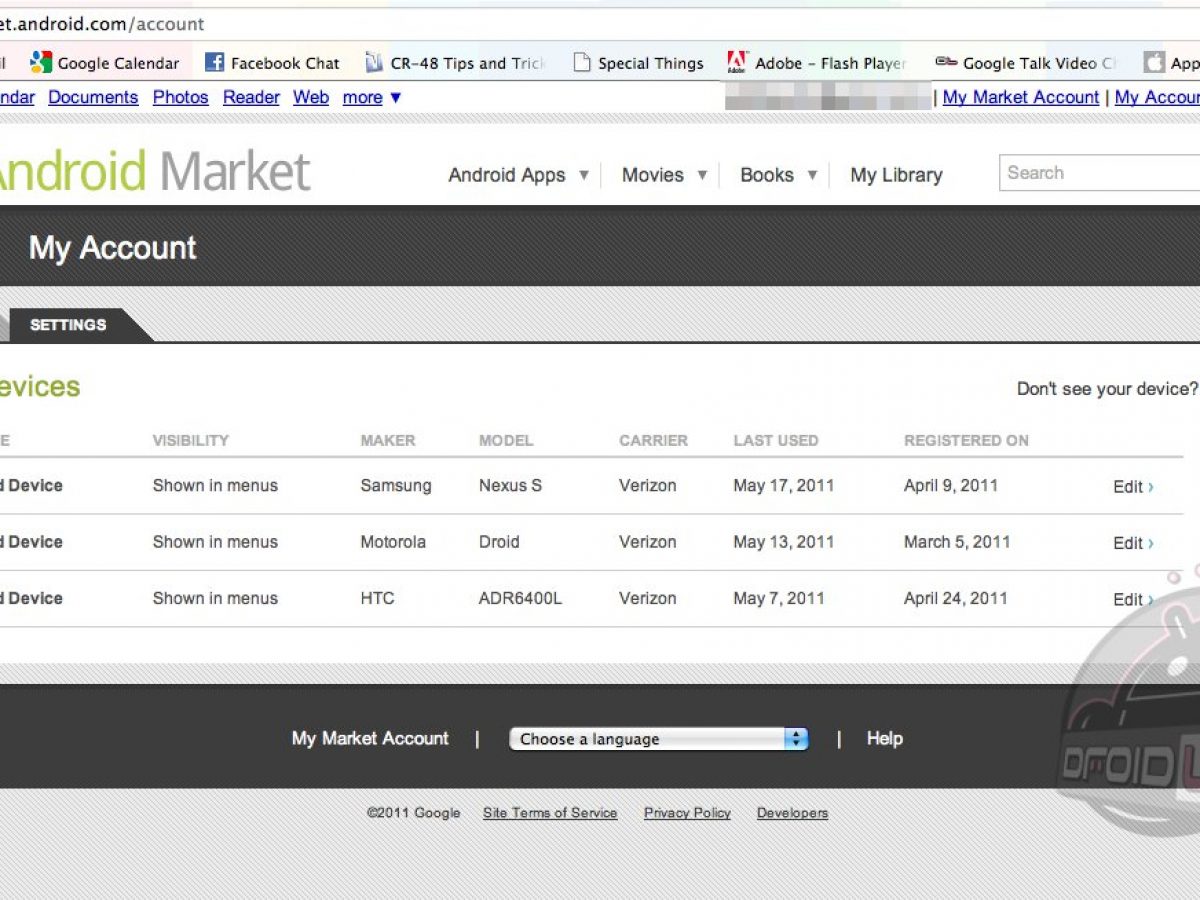Screen dimensions: 1200x900
Task: Switch to the Settings tab
Action: tap(68, 325)
